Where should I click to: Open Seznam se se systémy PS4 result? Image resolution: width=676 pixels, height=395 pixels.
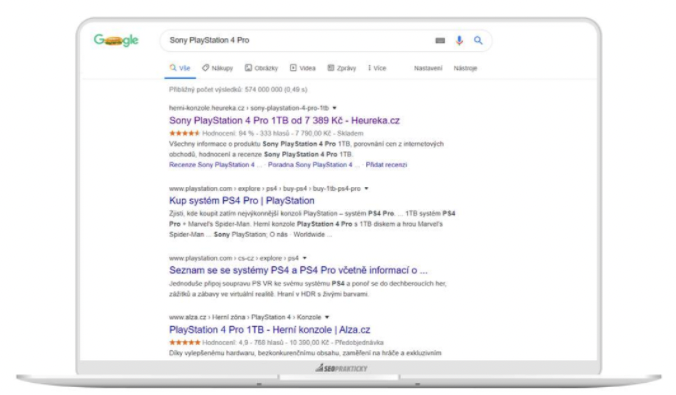(x=298, y=270)
